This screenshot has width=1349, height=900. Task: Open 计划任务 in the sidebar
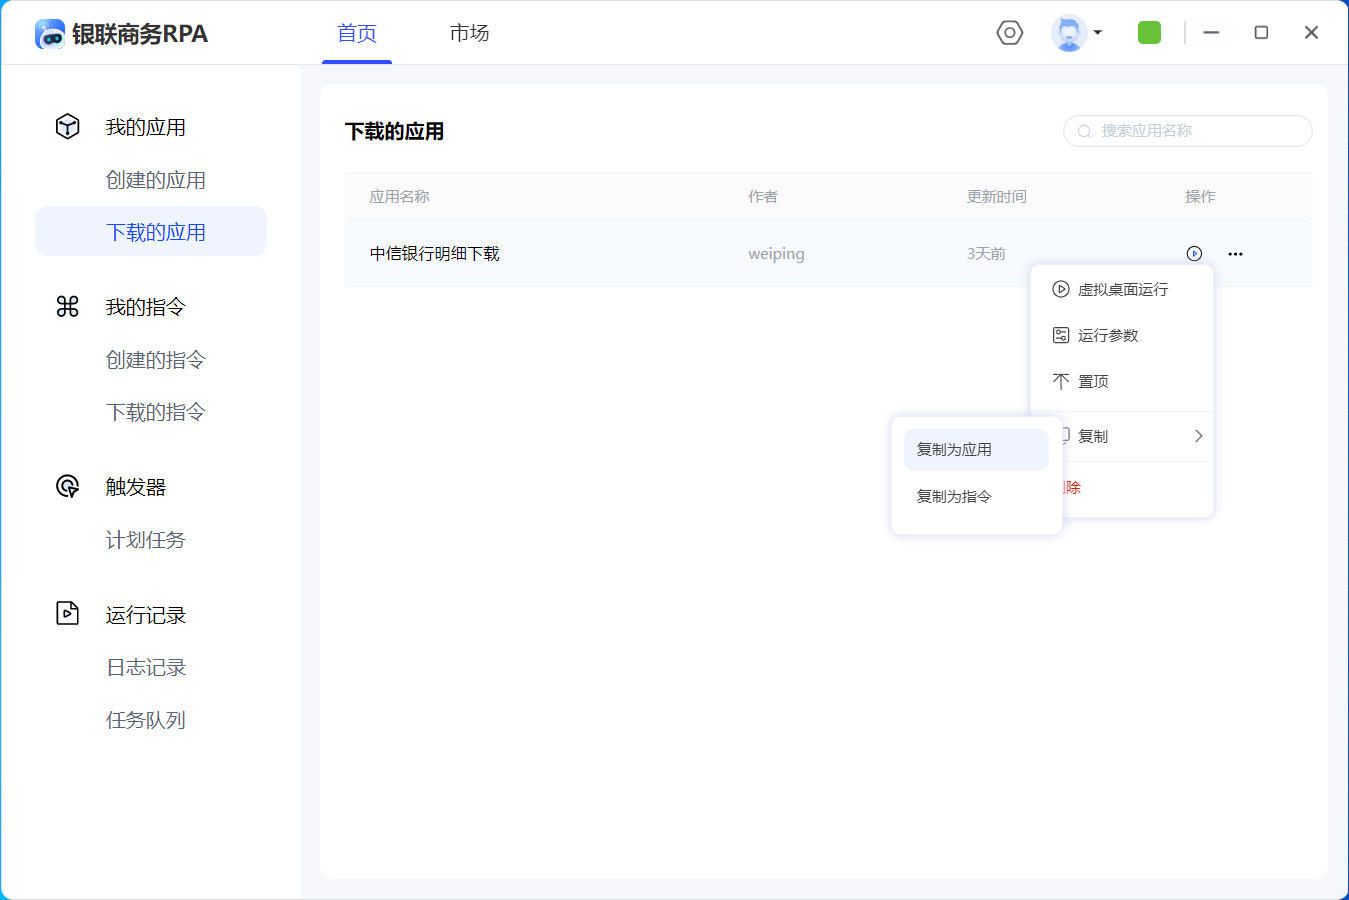tap(146, 540)
